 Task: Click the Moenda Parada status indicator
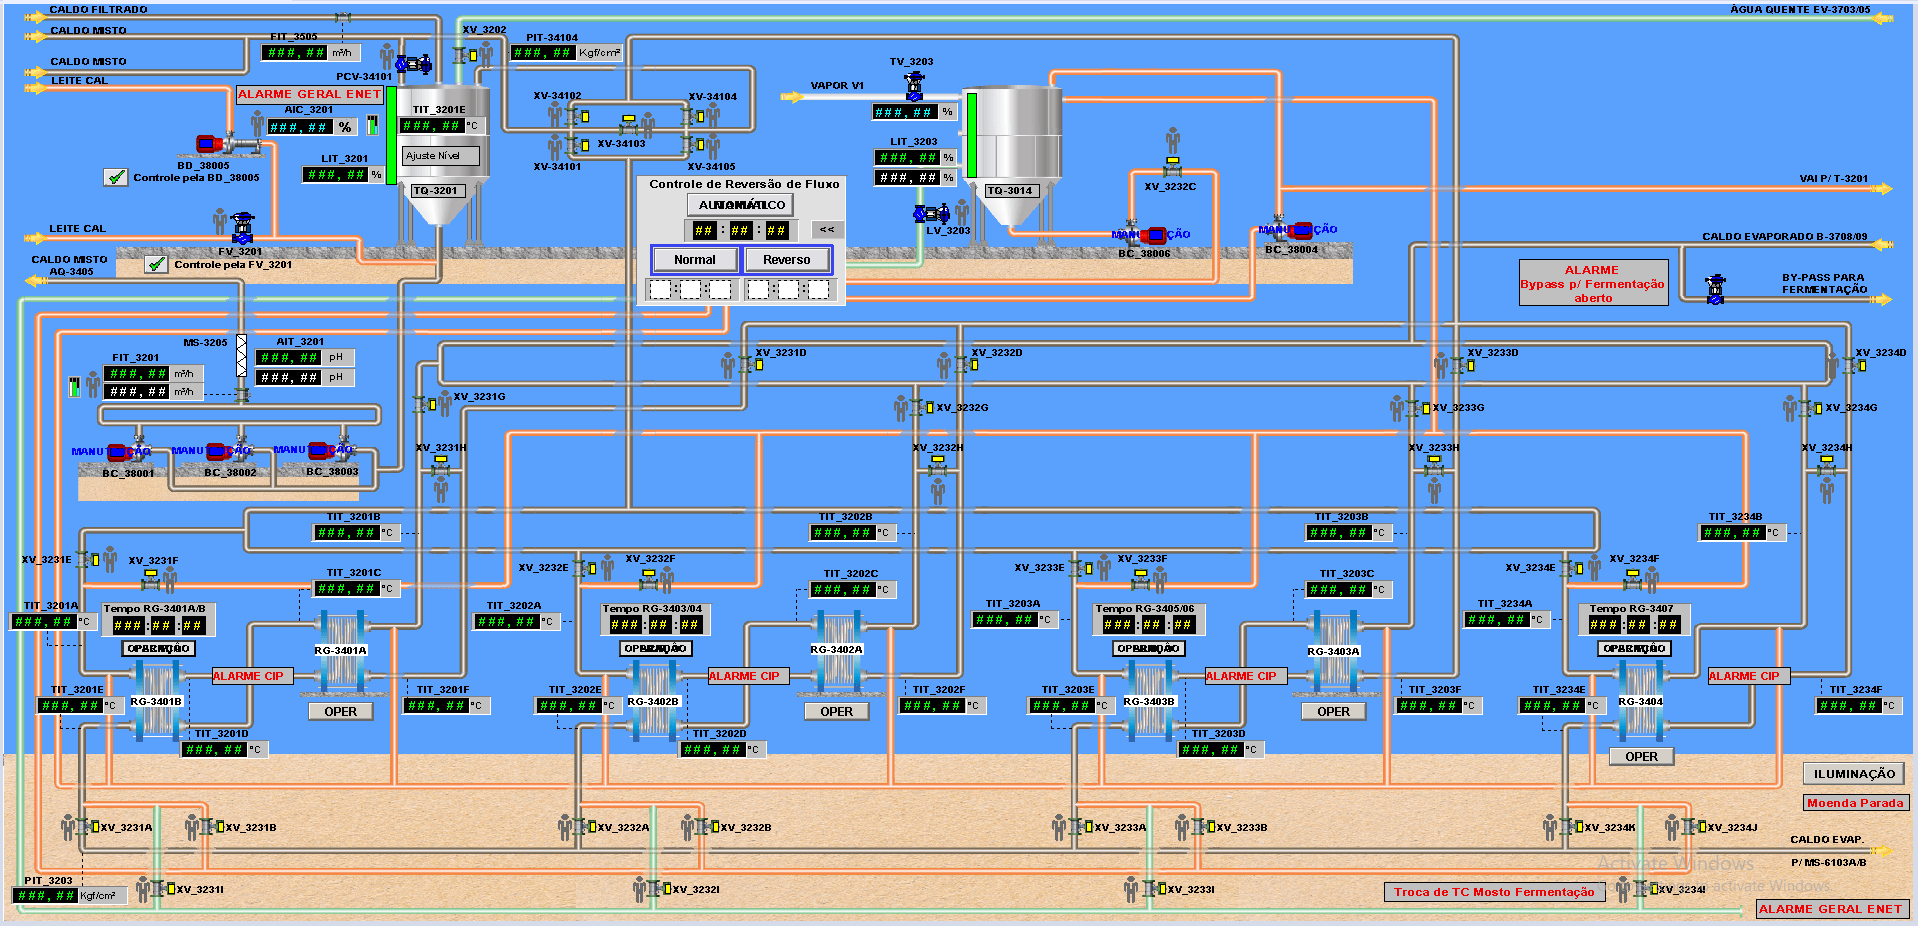1855,803
